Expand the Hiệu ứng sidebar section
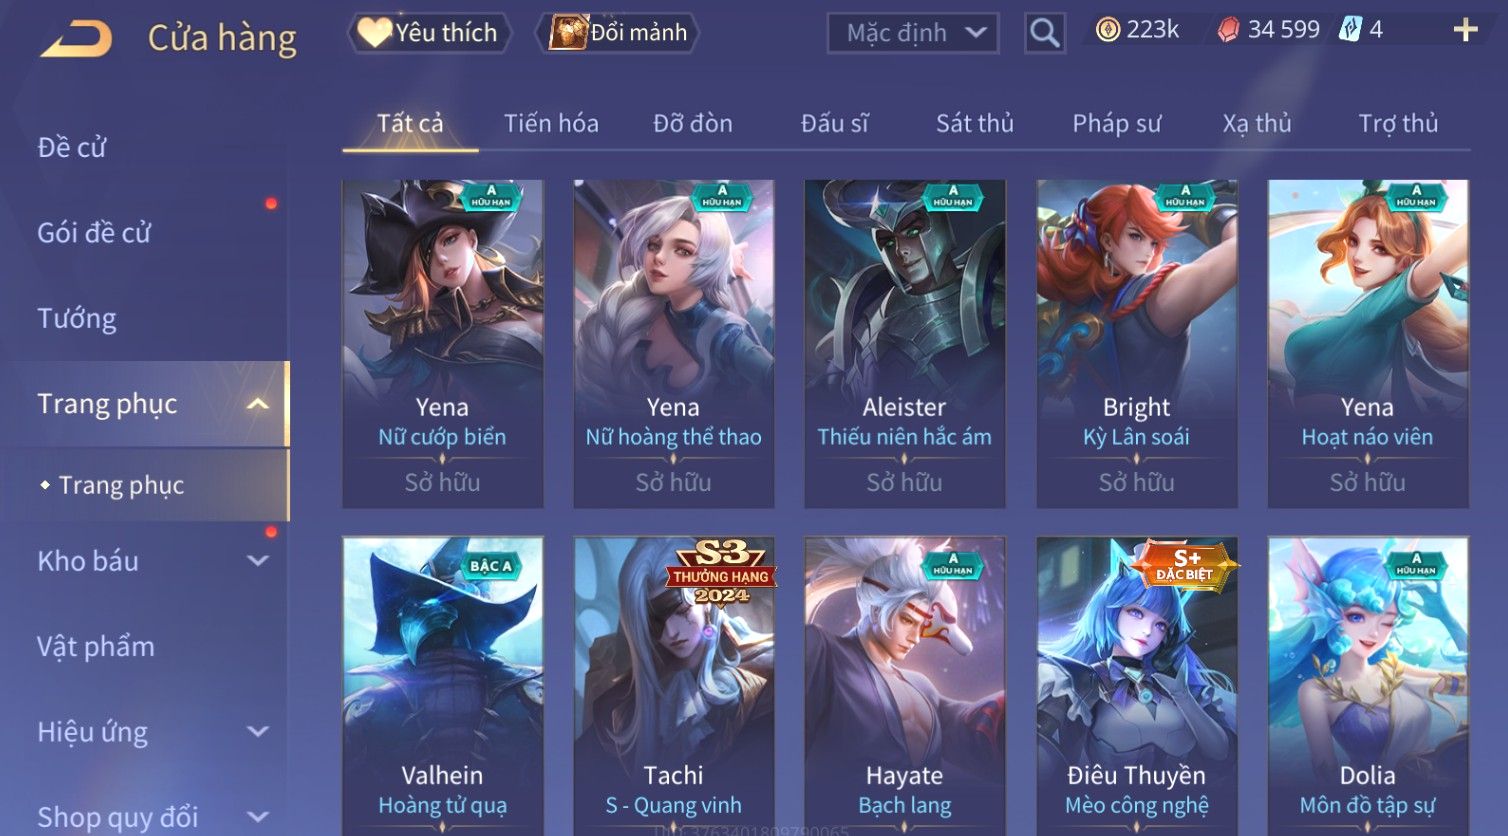 (258, 732)
